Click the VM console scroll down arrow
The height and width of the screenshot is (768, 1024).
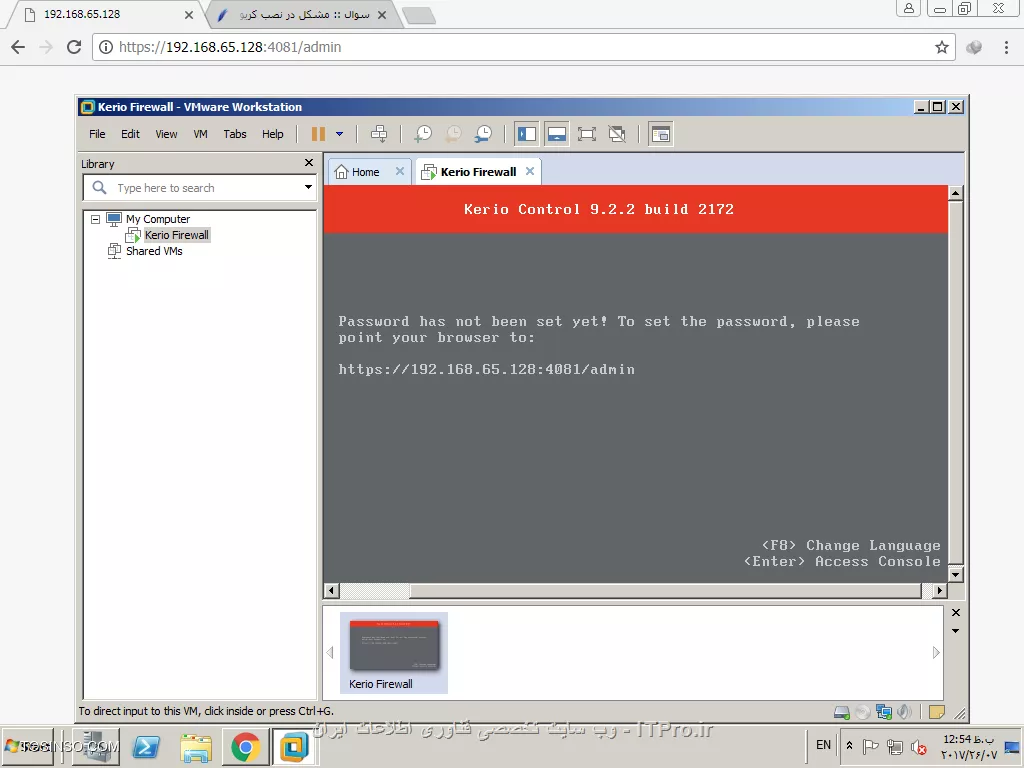coord(955,575)
